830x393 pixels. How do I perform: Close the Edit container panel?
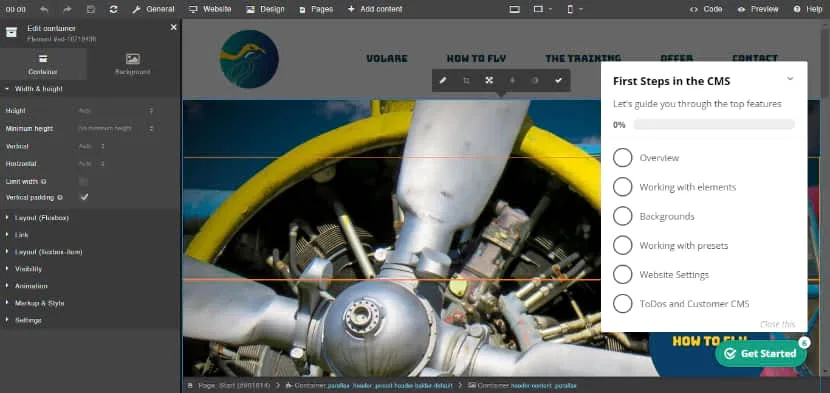click(x=174, y=27)
